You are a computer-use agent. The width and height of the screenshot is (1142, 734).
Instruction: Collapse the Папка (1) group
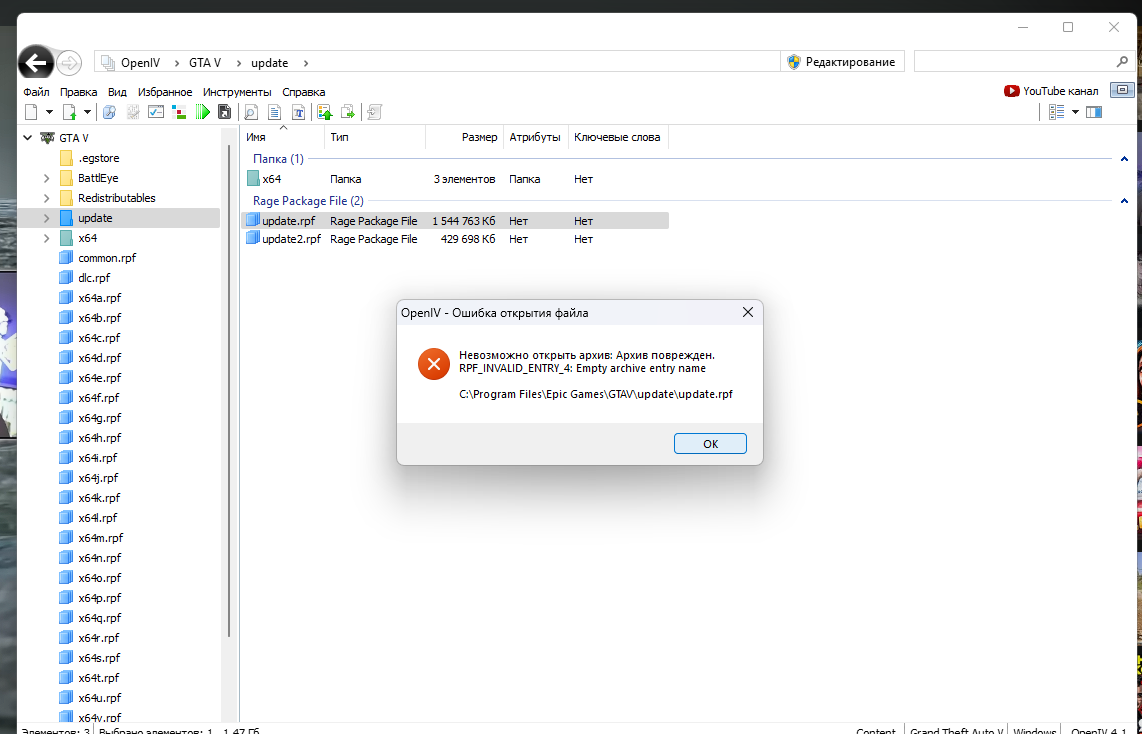[1125, 159]
